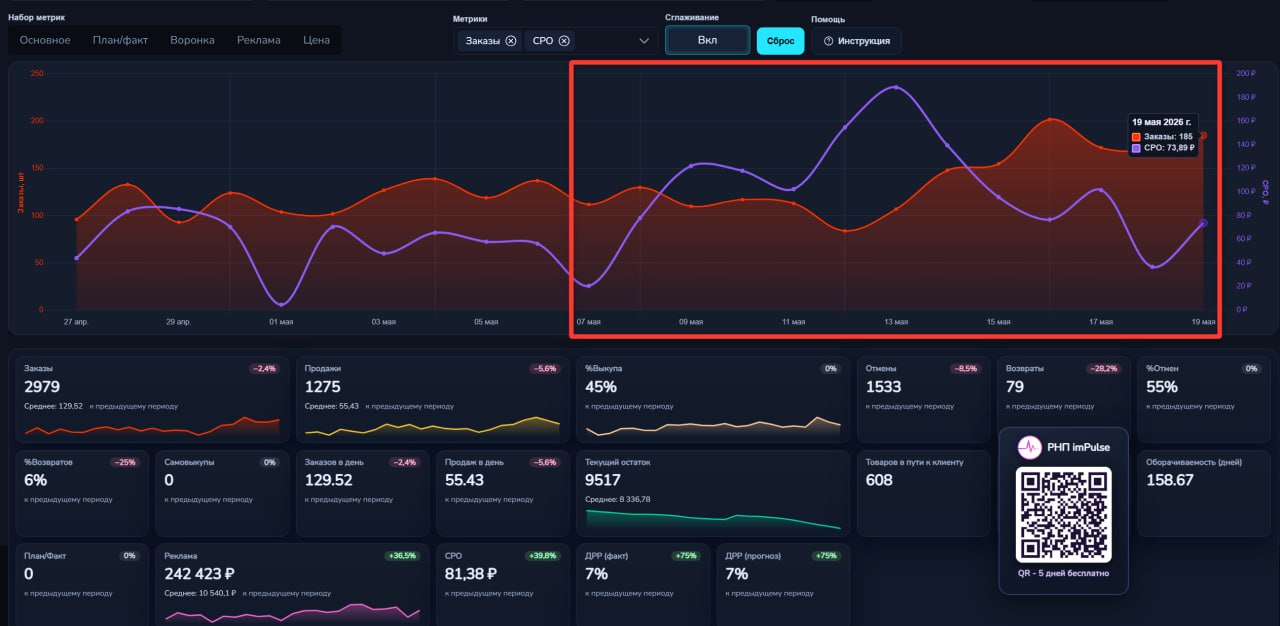Click the −28,2% badge on the Возвраты card
Image resolution: width=1280 pixels, height=626 pixels.
tap(1103, 368)
